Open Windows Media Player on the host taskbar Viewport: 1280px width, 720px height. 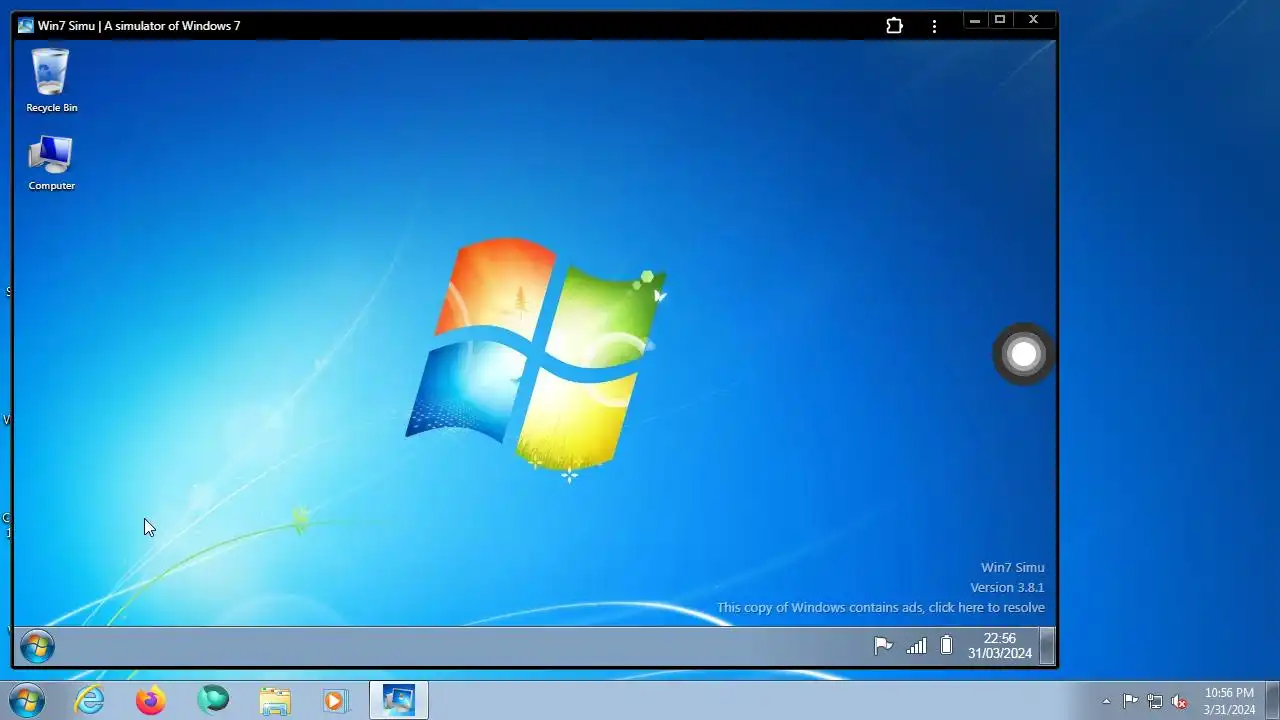pos(336,700)
